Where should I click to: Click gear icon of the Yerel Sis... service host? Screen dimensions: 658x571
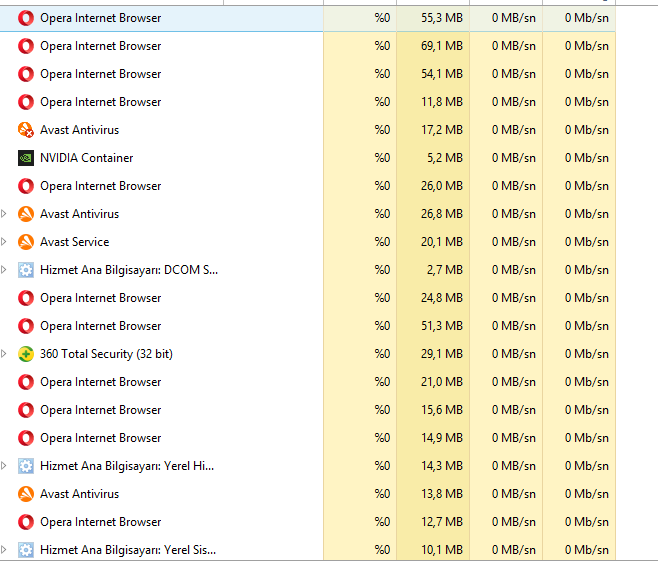click(26, 550)
